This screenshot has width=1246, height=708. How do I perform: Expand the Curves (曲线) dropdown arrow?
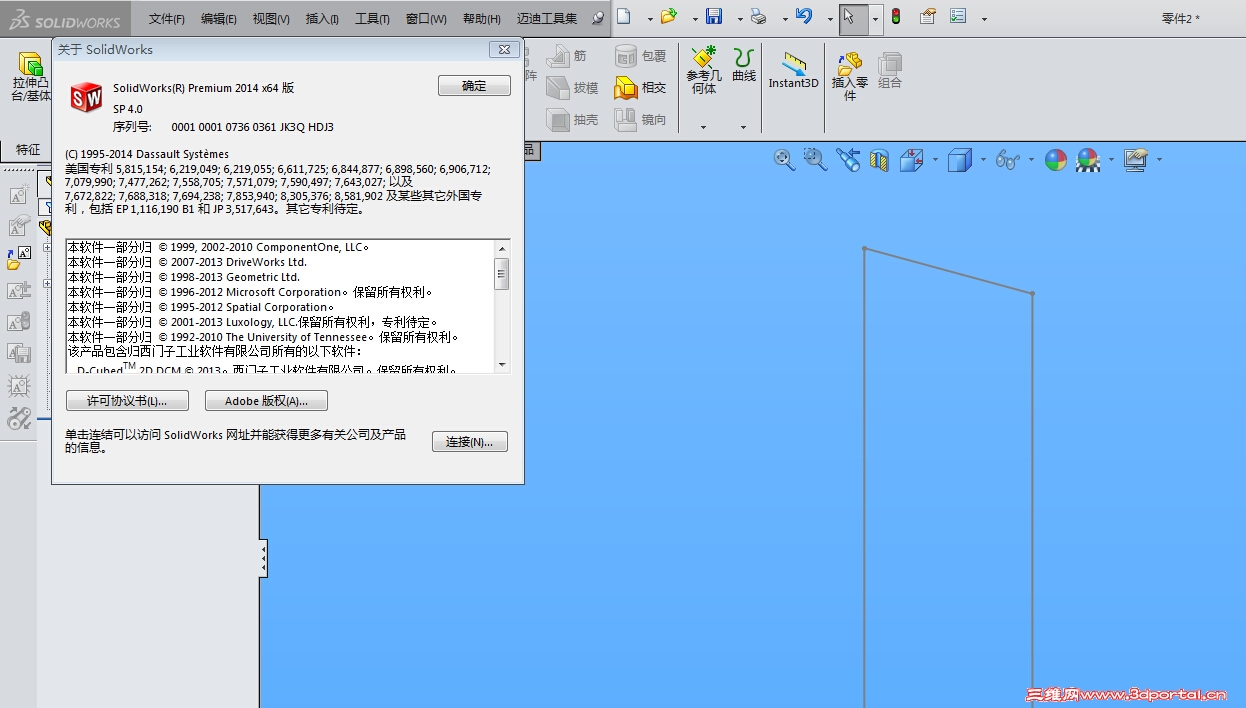pyautogui.click(x=743, y=127)
